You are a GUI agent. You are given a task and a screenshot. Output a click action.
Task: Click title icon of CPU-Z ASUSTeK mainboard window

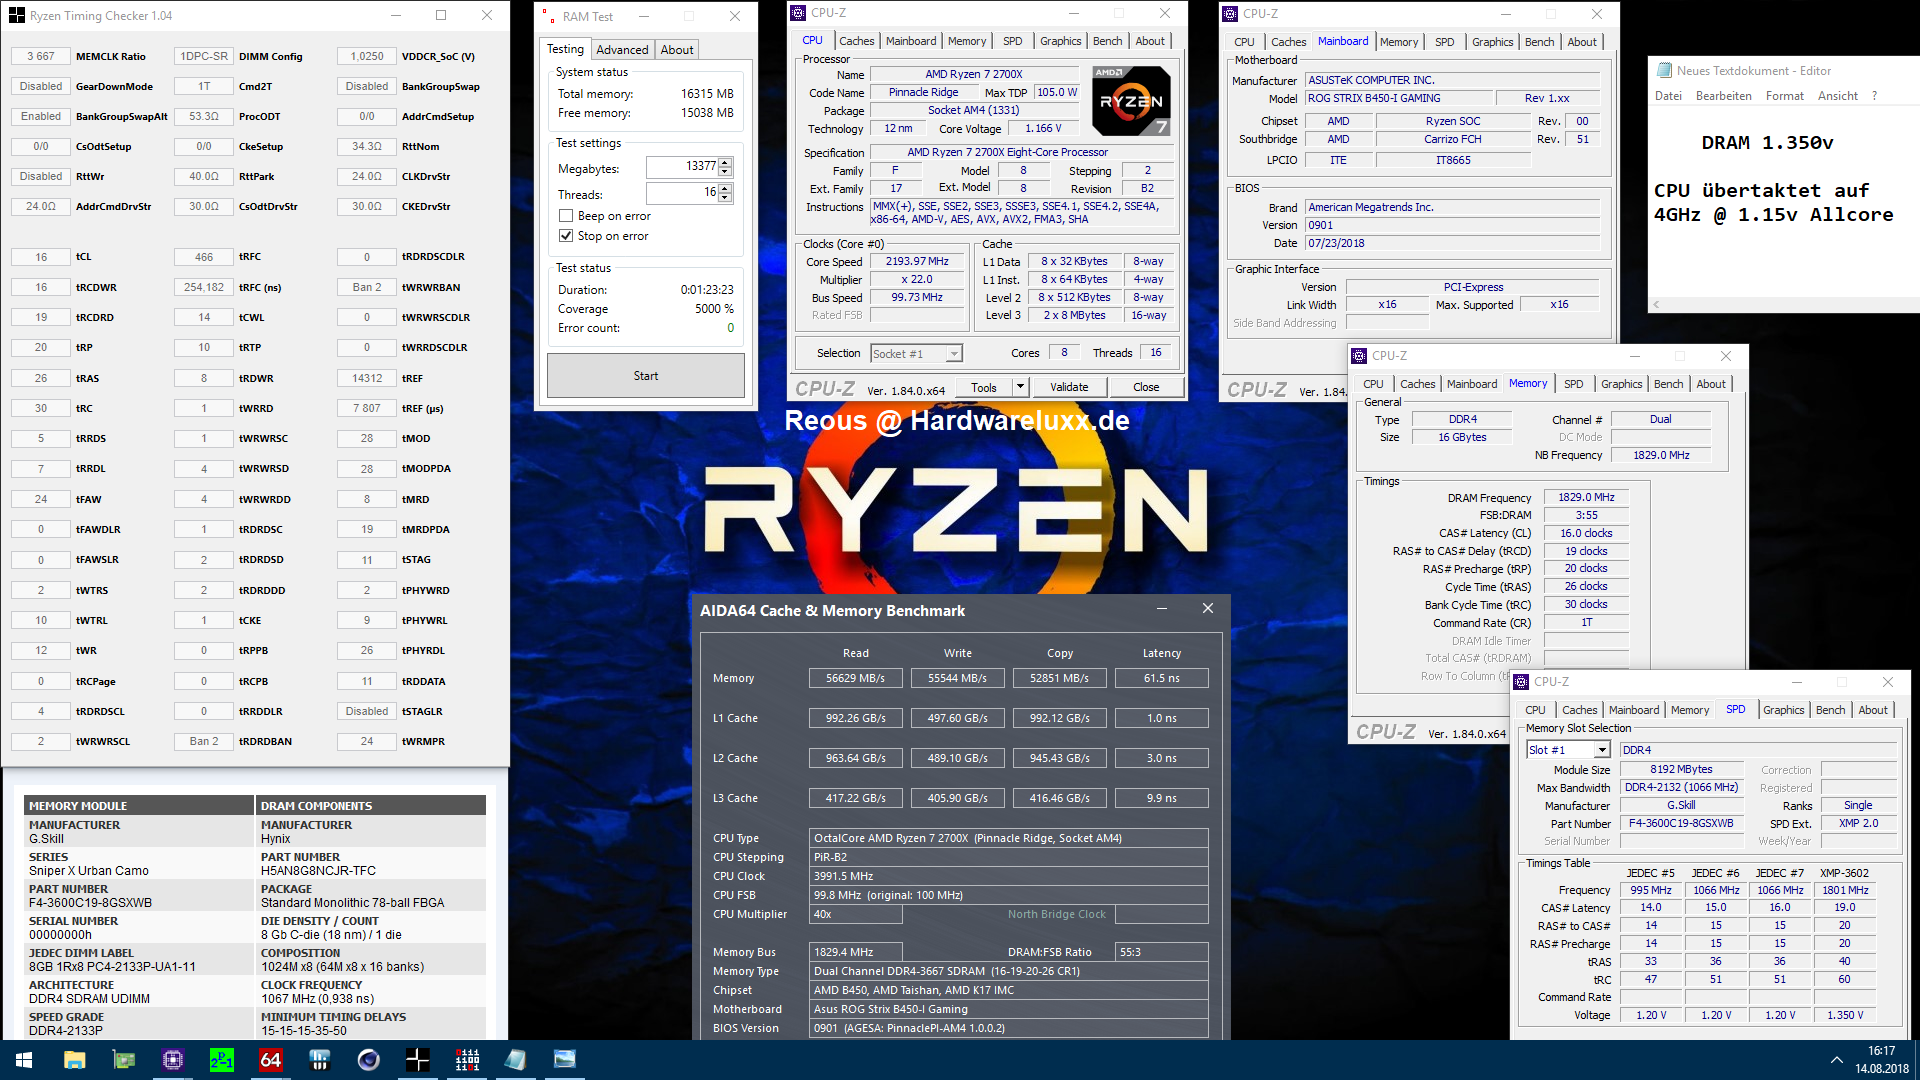[1230, 14]
